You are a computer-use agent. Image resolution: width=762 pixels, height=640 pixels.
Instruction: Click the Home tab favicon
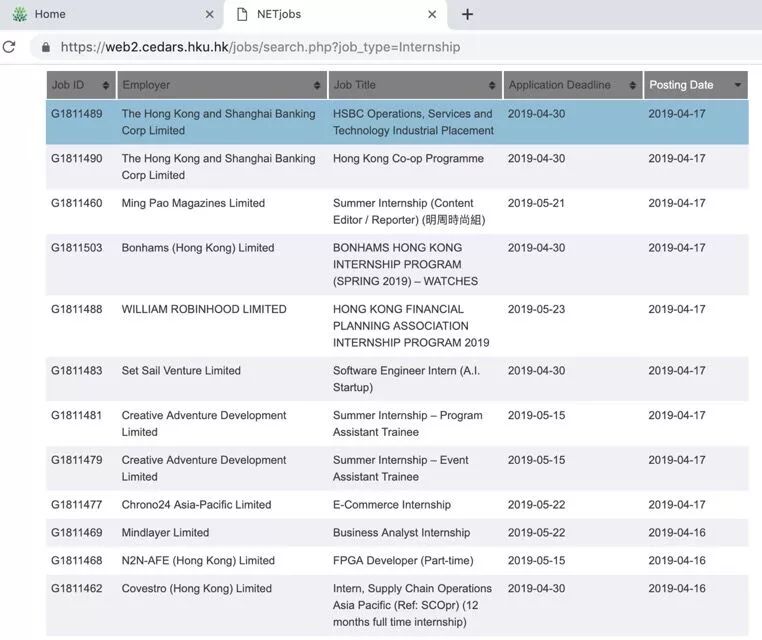[19, 14]
